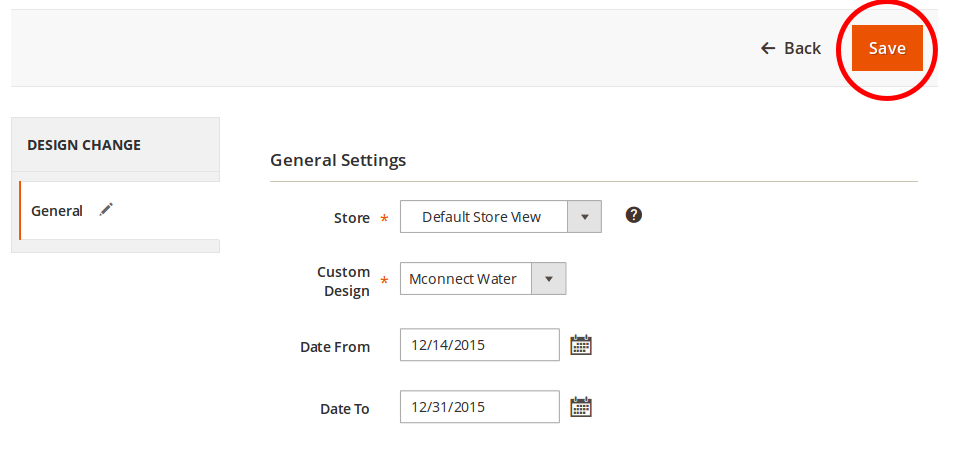954x463 pixels.
Task: Switch to the General tab
Action: [57, 211]
